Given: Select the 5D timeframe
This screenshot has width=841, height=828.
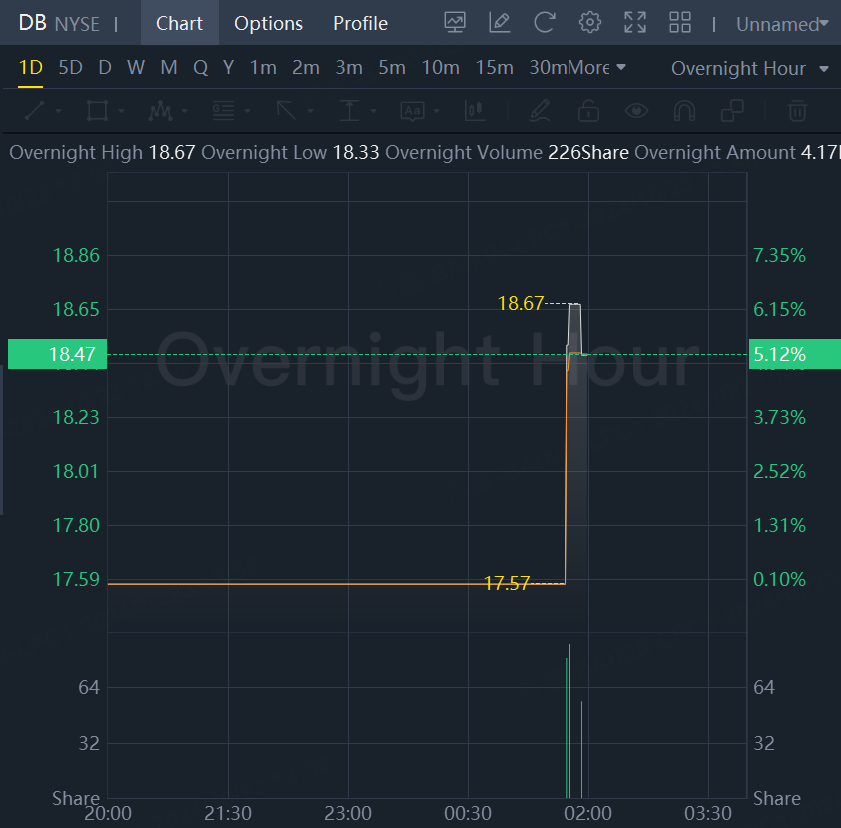Looking at the screenshot, I should (70, 68).
